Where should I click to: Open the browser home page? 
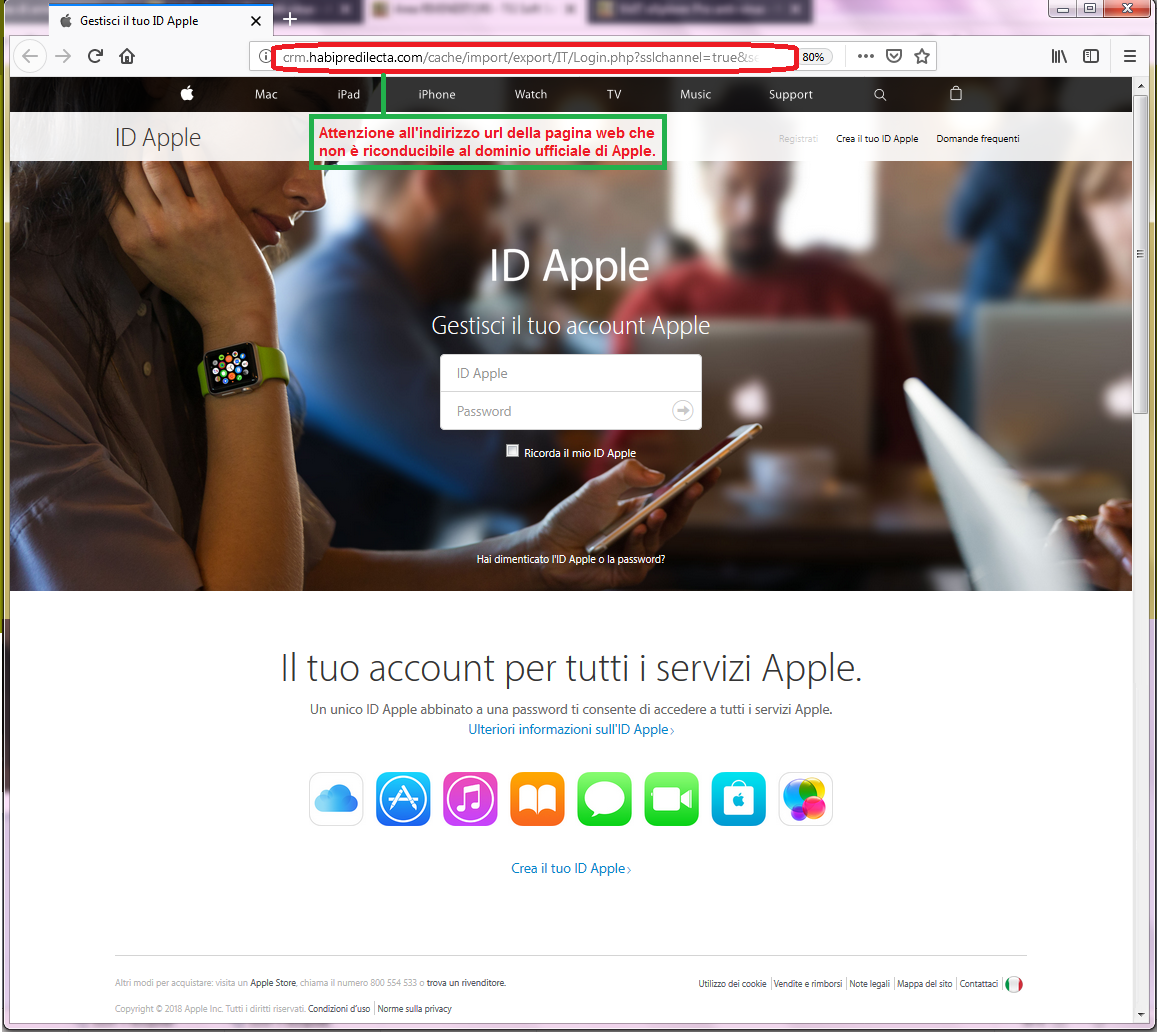pyautogui.click(x=127, y=56)
